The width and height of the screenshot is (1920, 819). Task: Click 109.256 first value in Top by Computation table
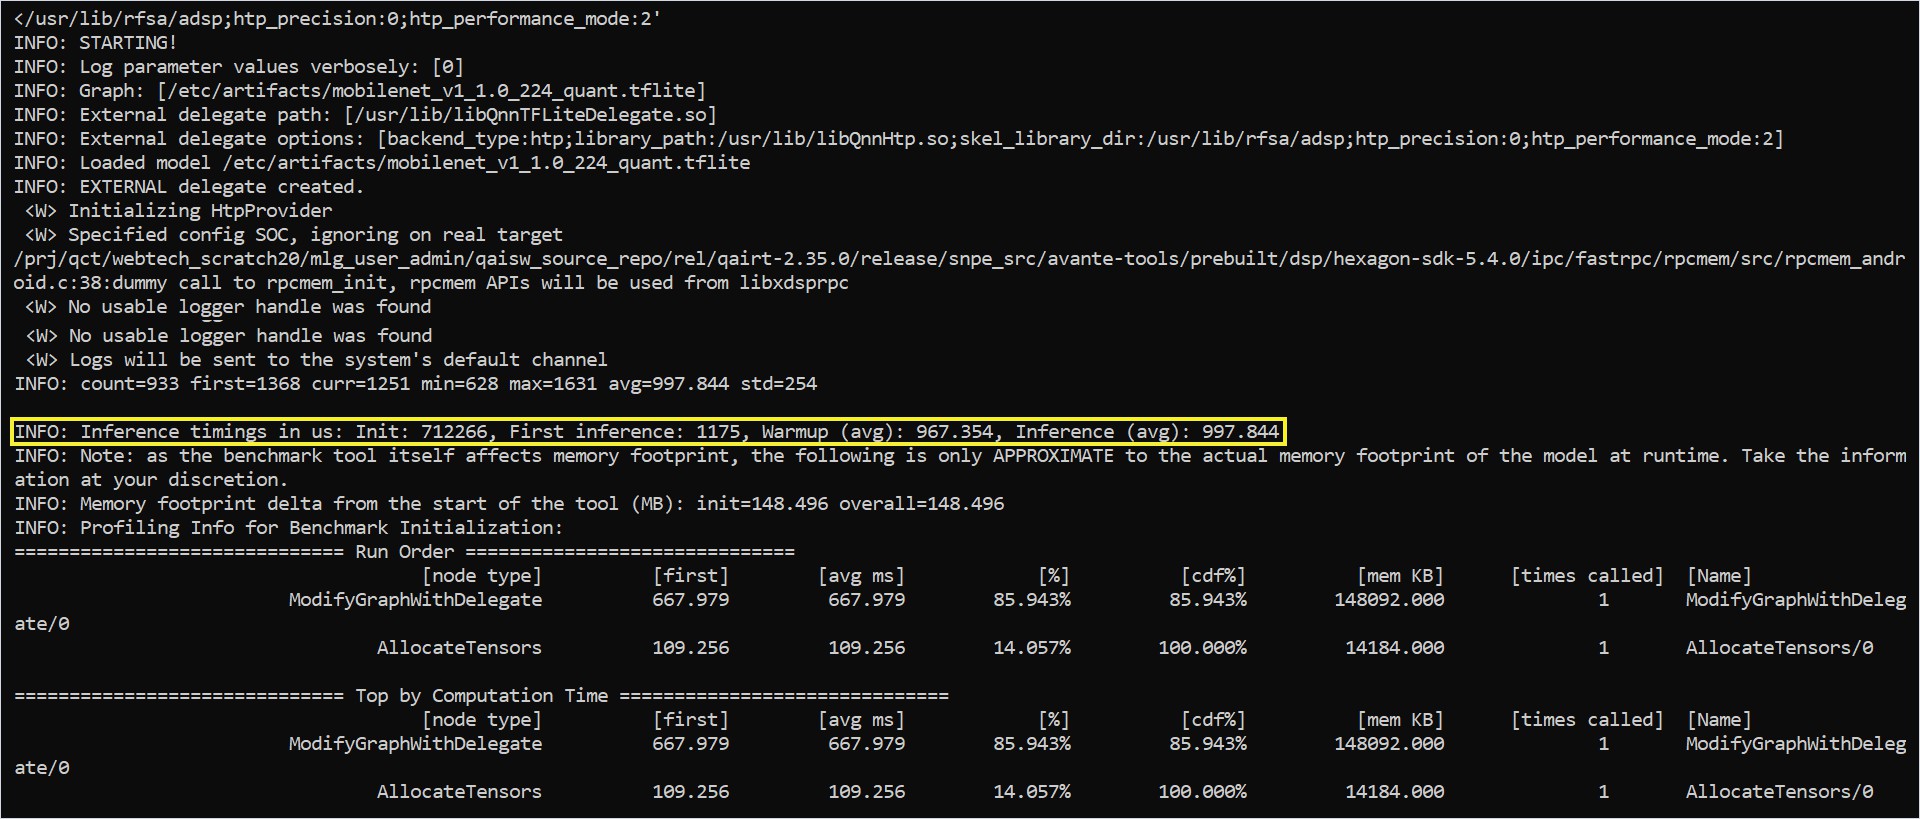click(690, 792)
